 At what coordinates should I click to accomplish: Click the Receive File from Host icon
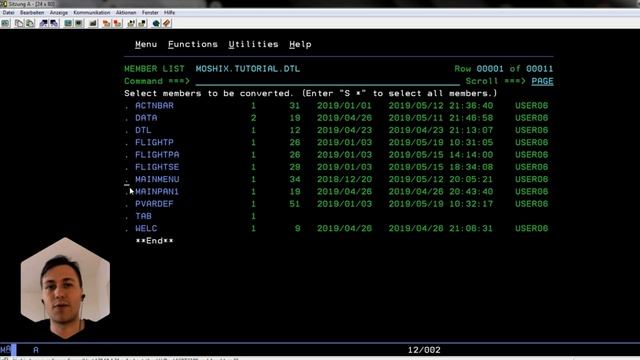coord(54,23)
